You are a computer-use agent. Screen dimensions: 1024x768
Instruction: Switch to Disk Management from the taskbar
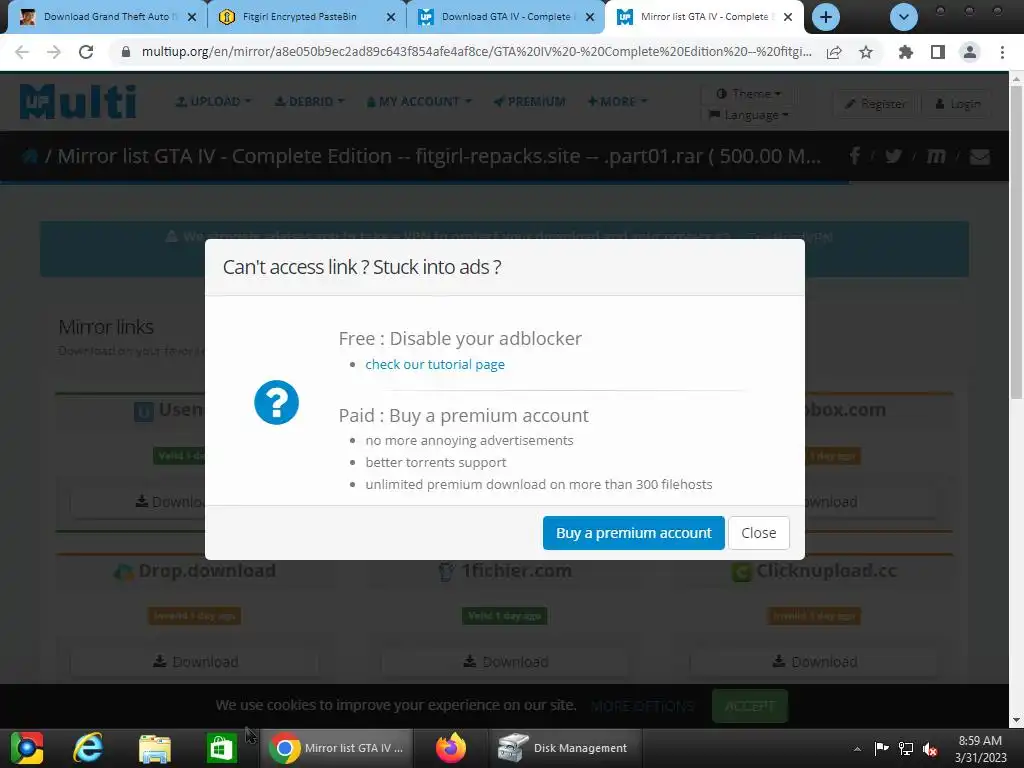click(564, 748)
